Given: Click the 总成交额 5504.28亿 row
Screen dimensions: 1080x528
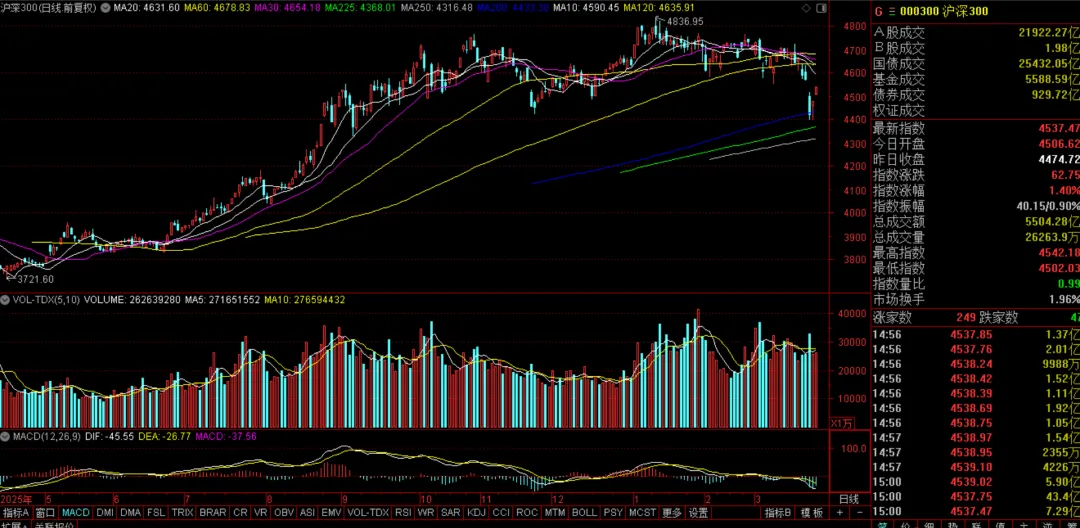Looking at the screenshot, I should 976,221.
